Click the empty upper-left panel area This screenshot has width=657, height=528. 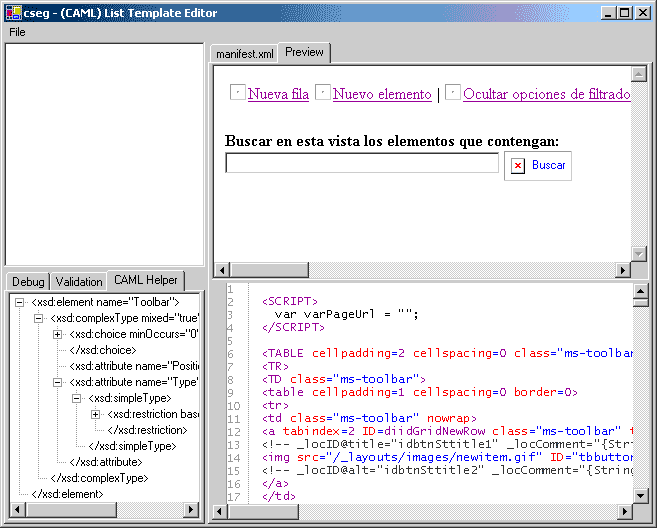tap(104, 154)
